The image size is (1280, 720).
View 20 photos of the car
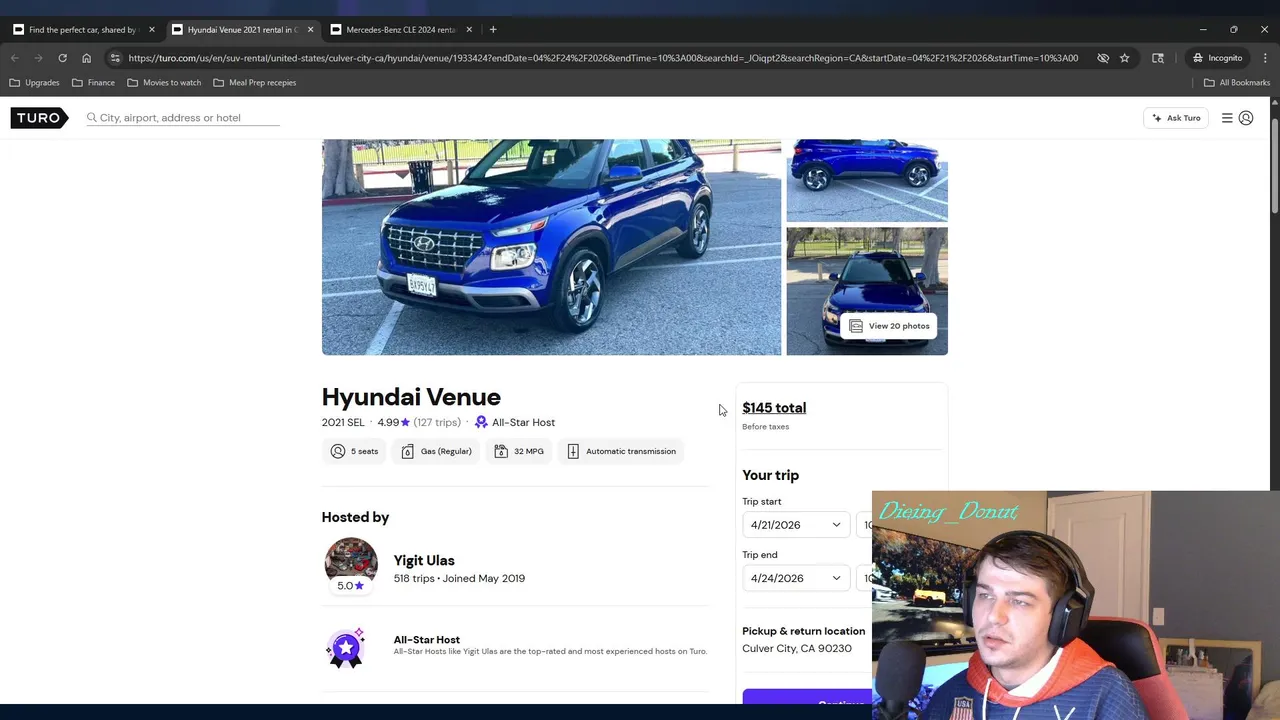890,326
